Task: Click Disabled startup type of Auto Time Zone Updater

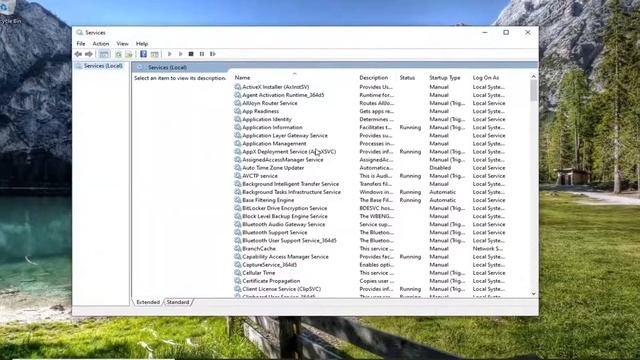Action: (440, 168)
